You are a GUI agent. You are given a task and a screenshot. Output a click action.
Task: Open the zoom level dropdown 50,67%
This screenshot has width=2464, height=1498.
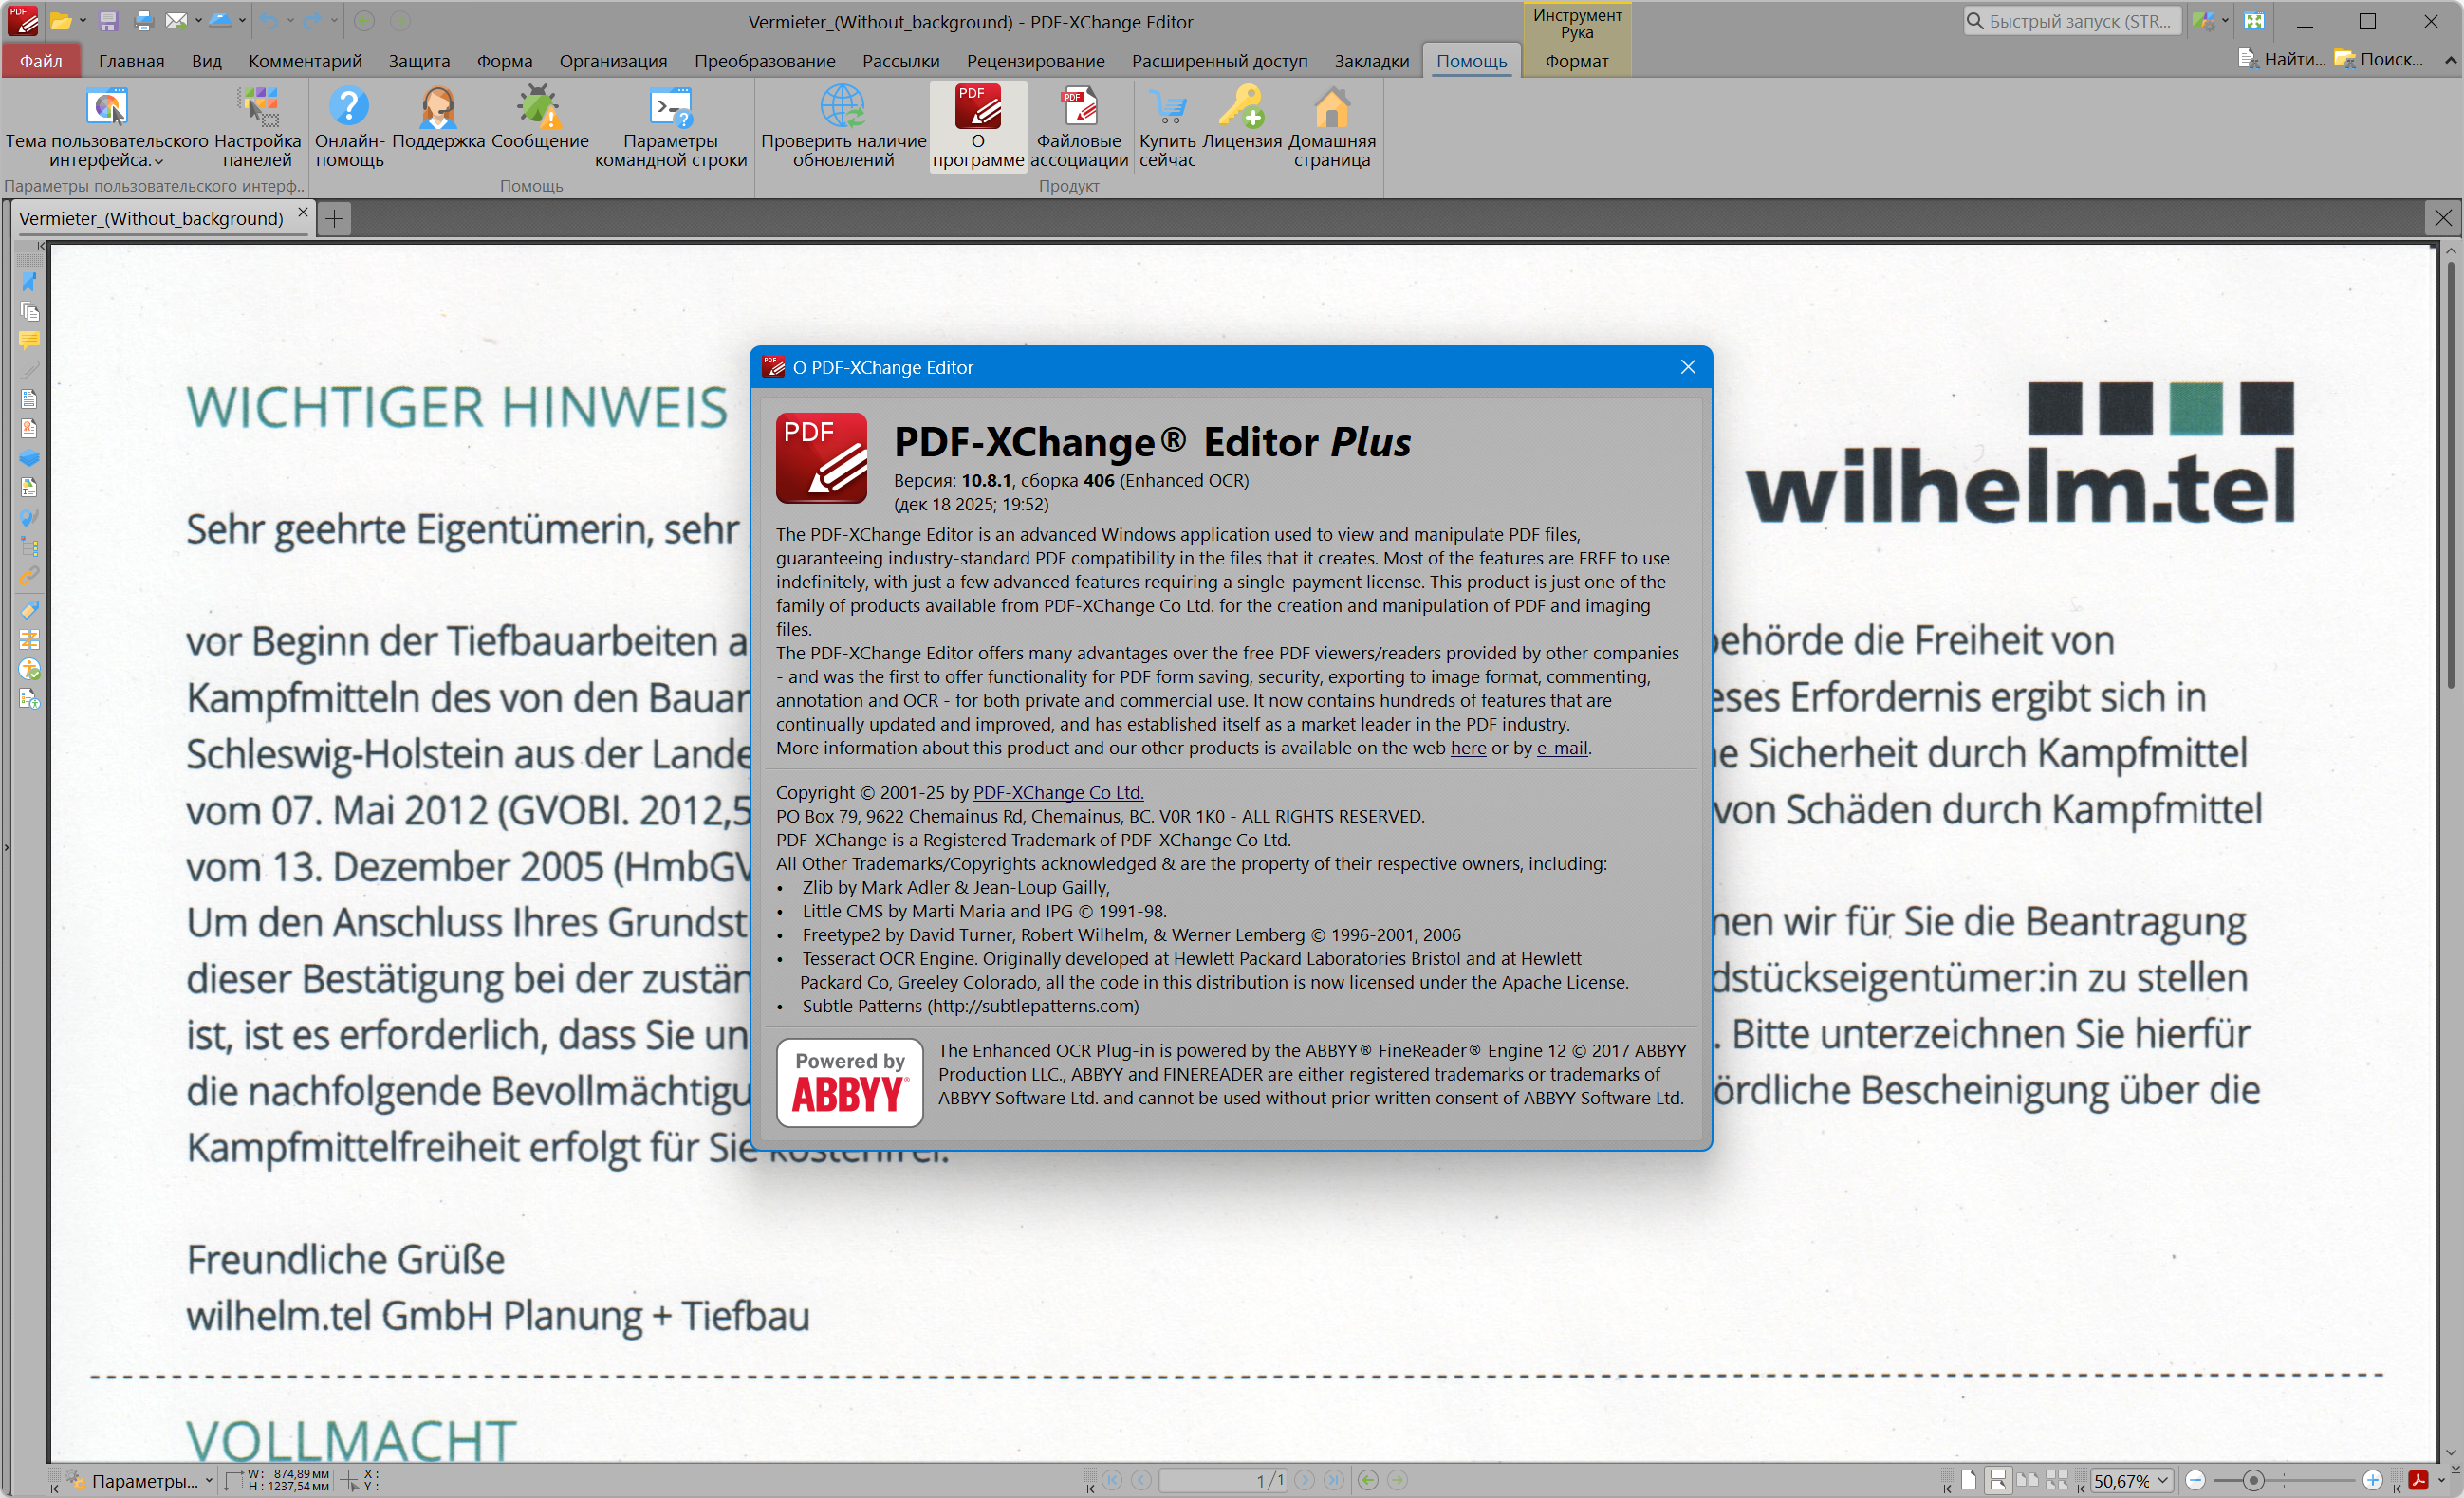(2163, 1480)
